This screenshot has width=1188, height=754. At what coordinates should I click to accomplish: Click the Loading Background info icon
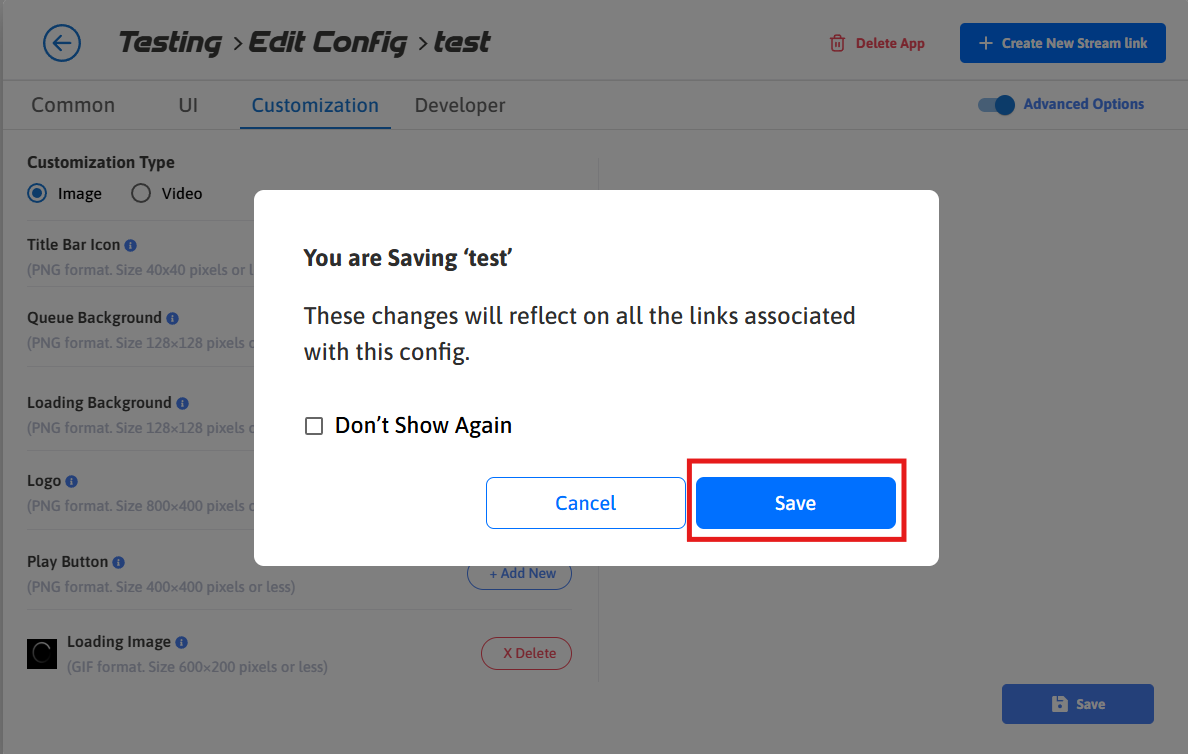(182, 403)
